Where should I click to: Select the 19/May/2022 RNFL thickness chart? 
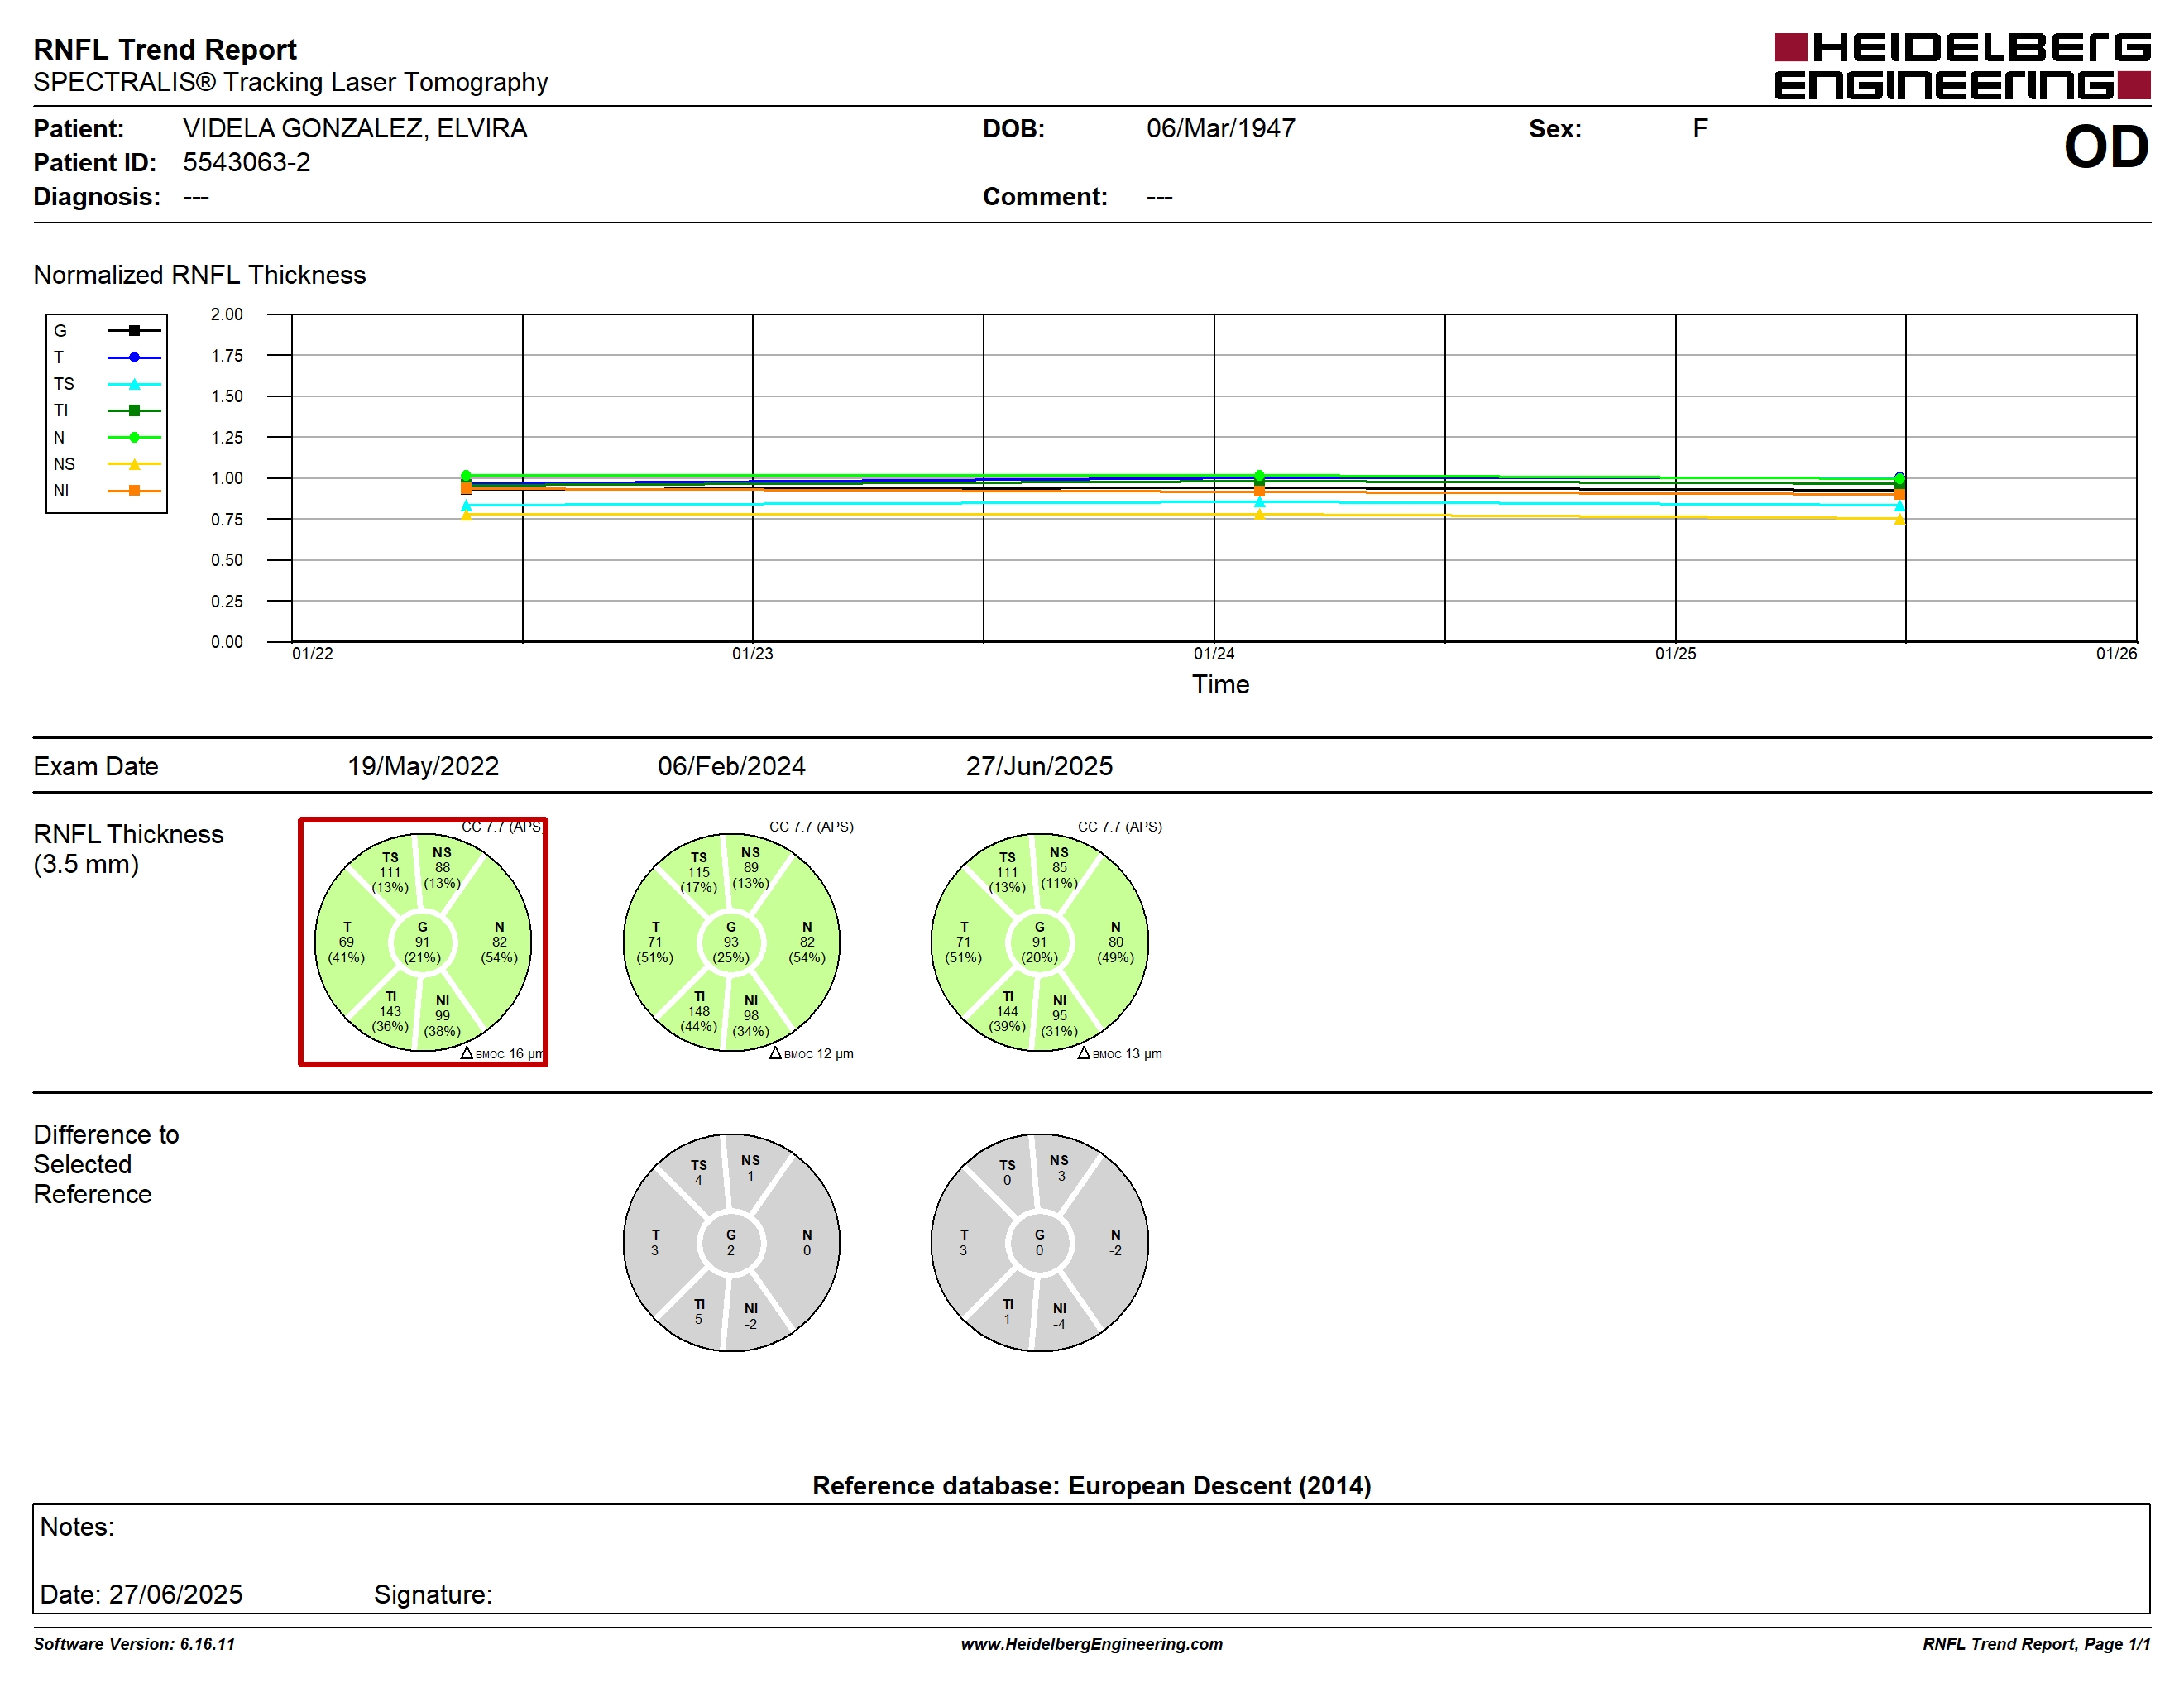(423, 942)
